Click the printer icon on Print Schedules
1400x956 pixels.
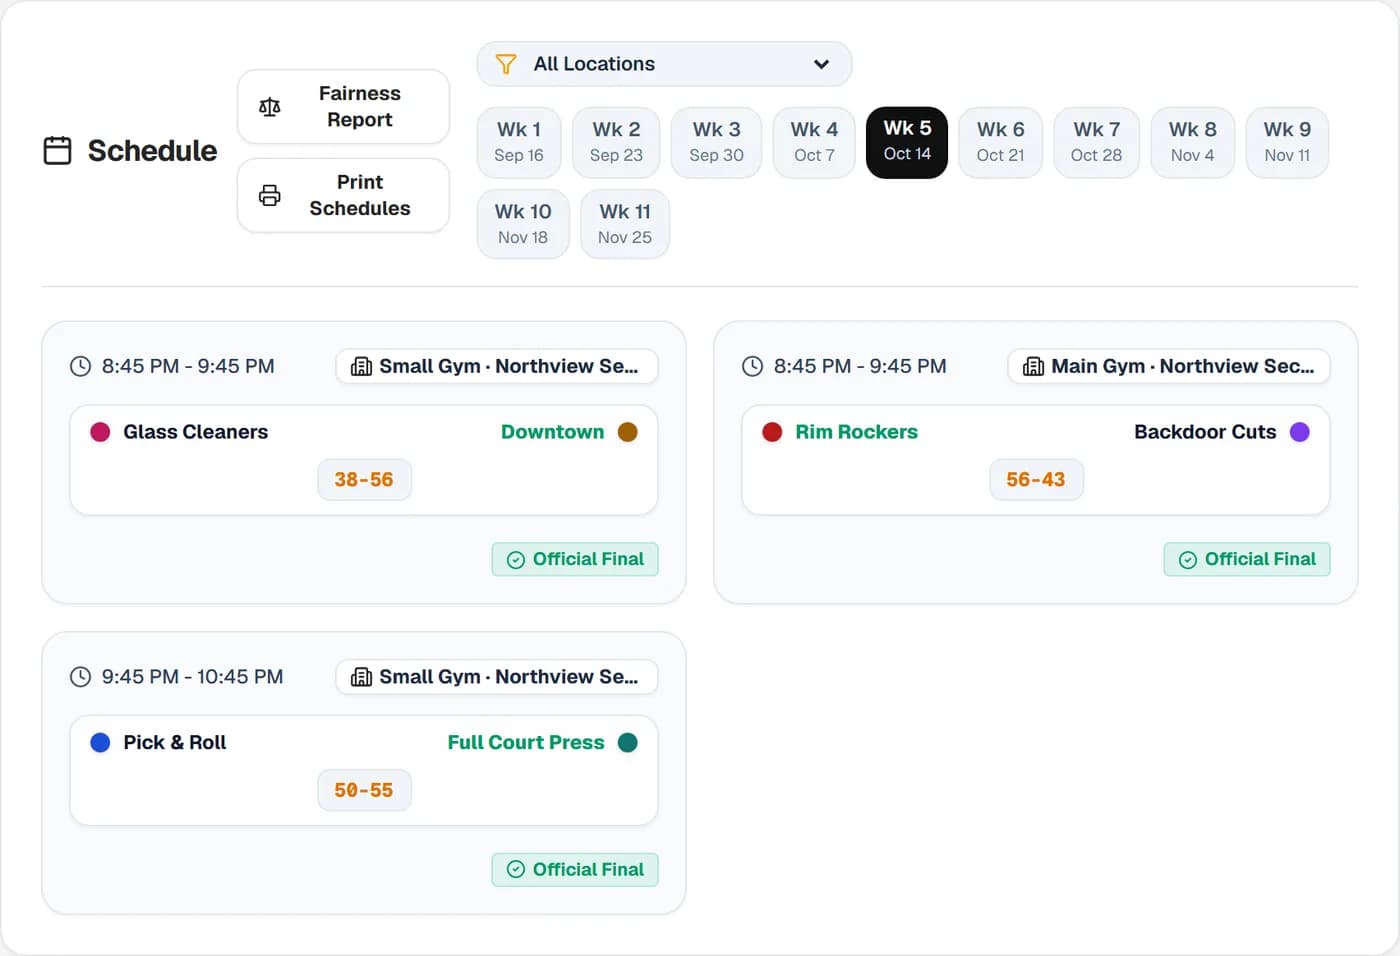pos(270,195)
